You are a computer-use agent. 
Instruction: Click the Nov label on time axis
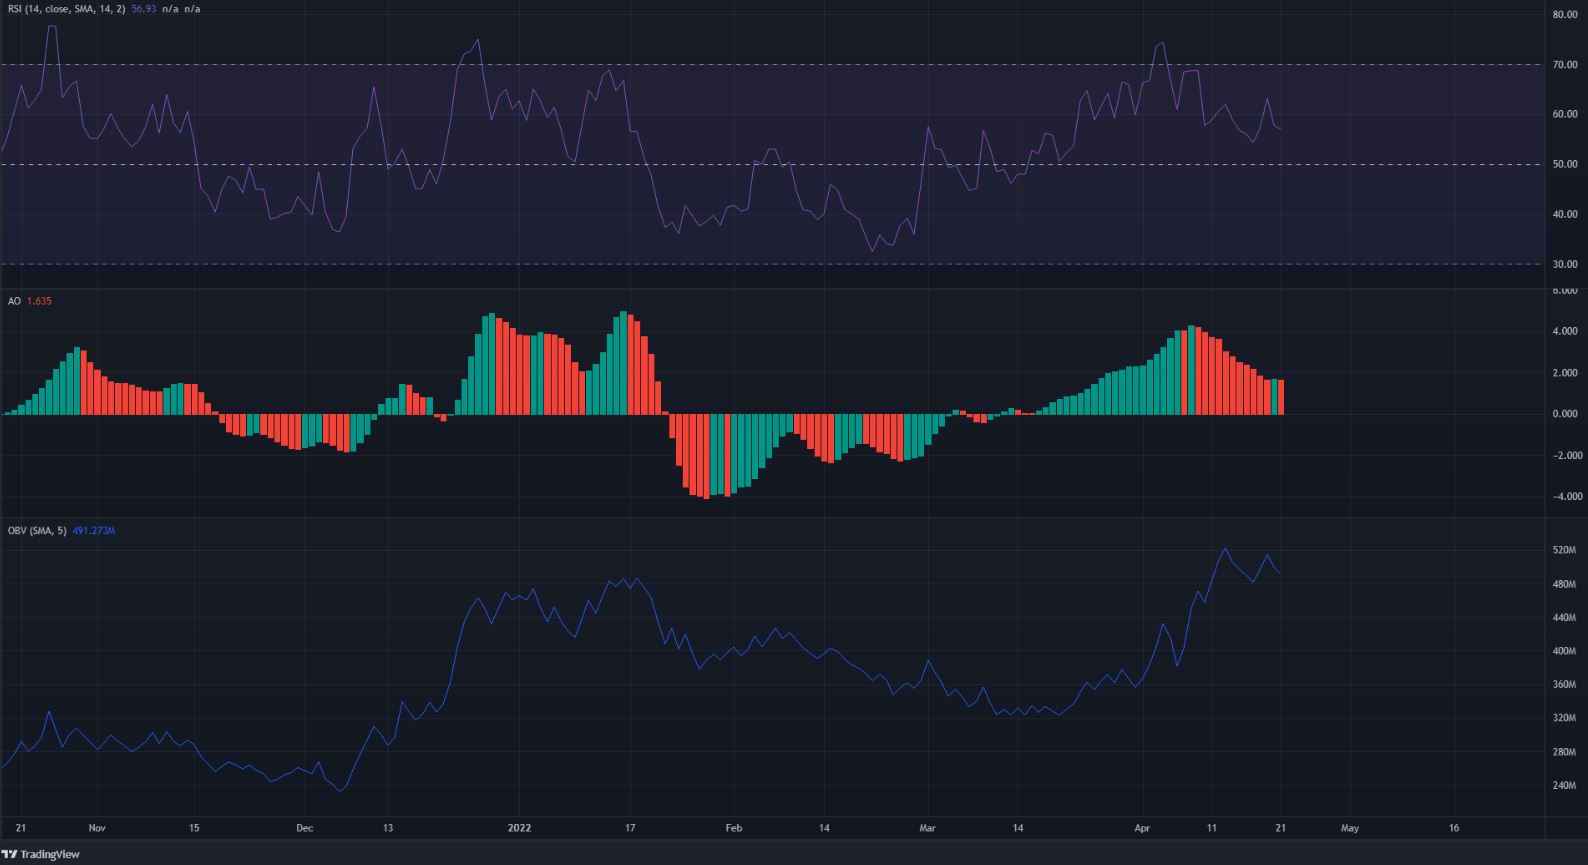[x=97, y=828]
